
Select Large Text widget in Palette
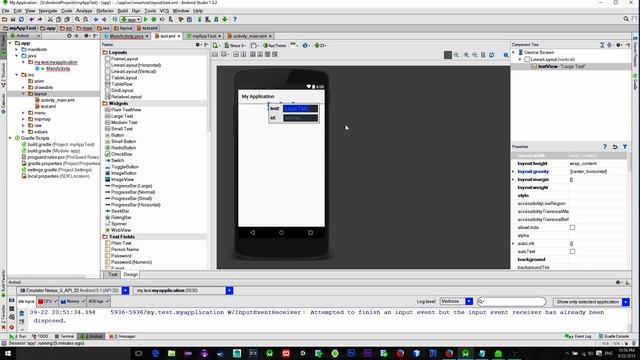122,116
